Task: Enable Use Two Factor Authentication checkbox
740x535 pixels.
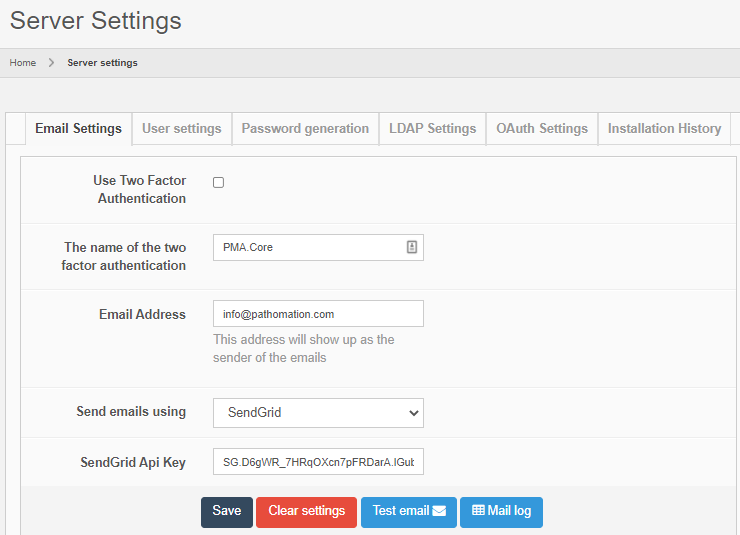Action: click(x=218, y=182)
